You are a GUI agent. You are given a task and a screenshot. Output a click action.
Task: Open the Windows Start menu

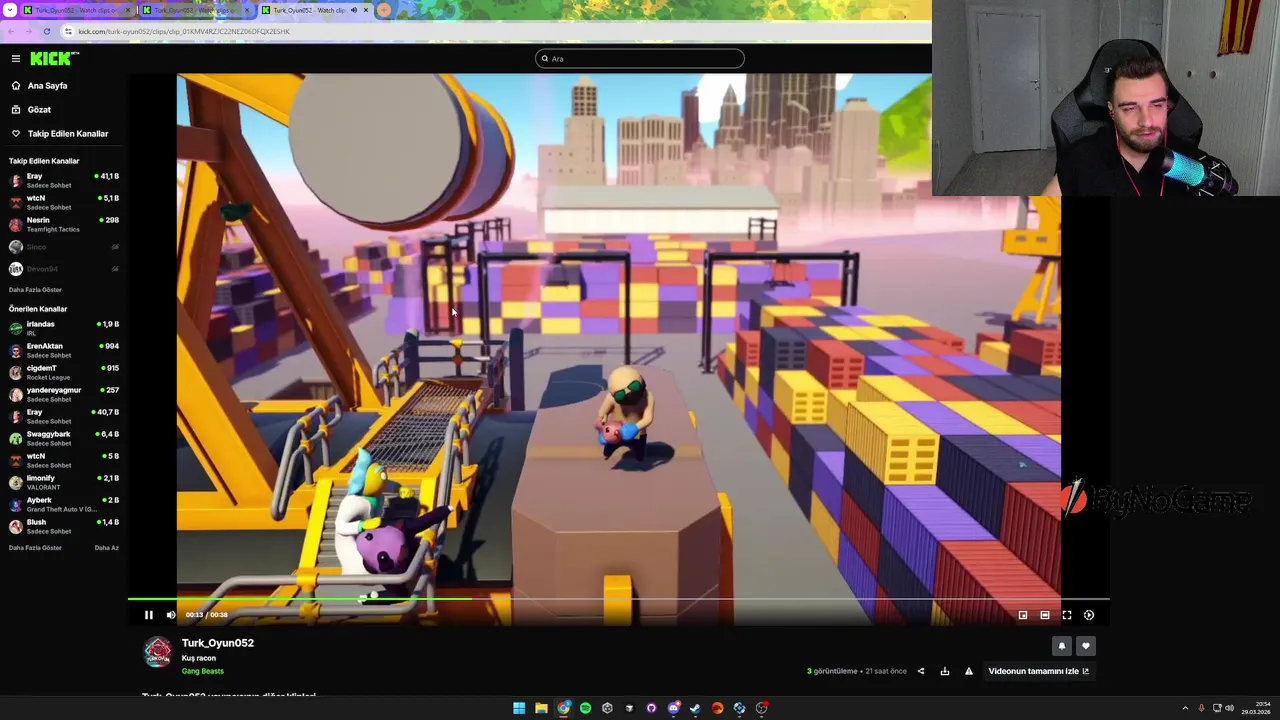(x=519, y=708)
